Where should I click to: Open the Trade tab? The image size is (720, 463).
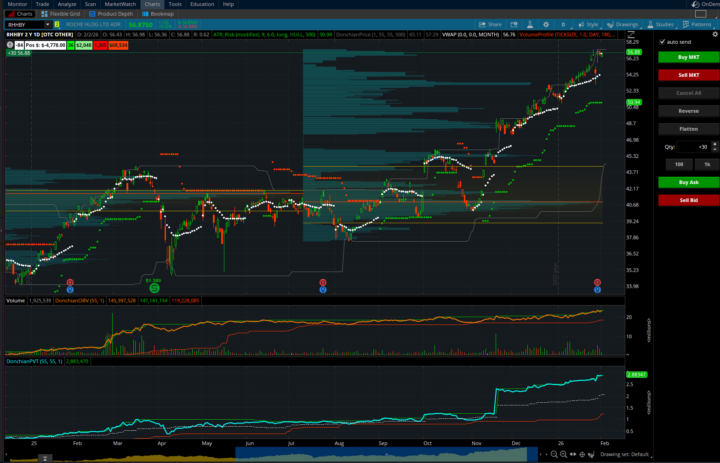pos(42,4)
